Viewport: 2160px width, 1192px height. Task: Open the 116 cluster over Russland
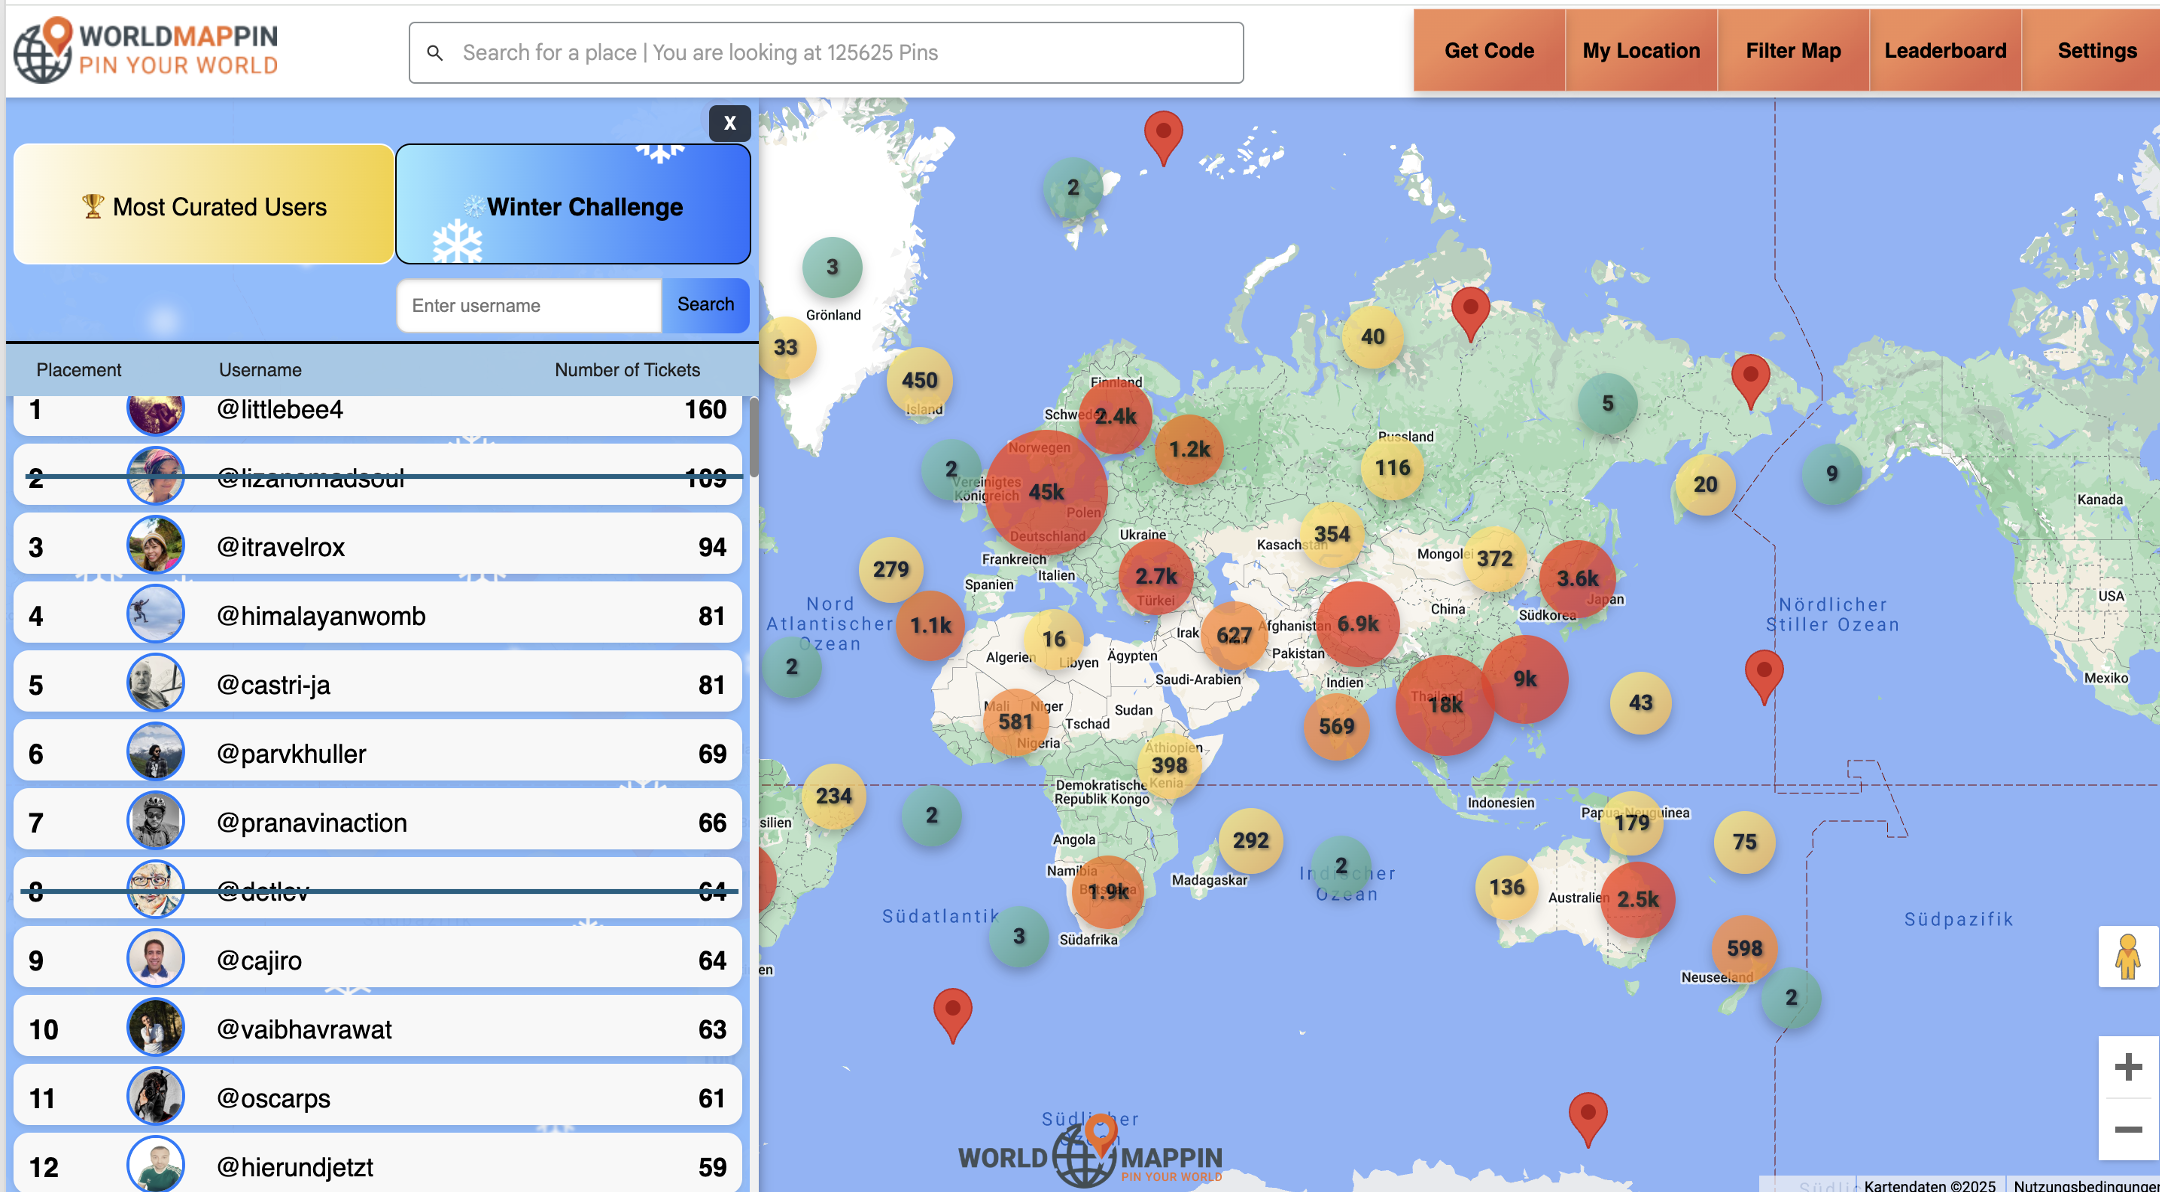coord(1392,468)
